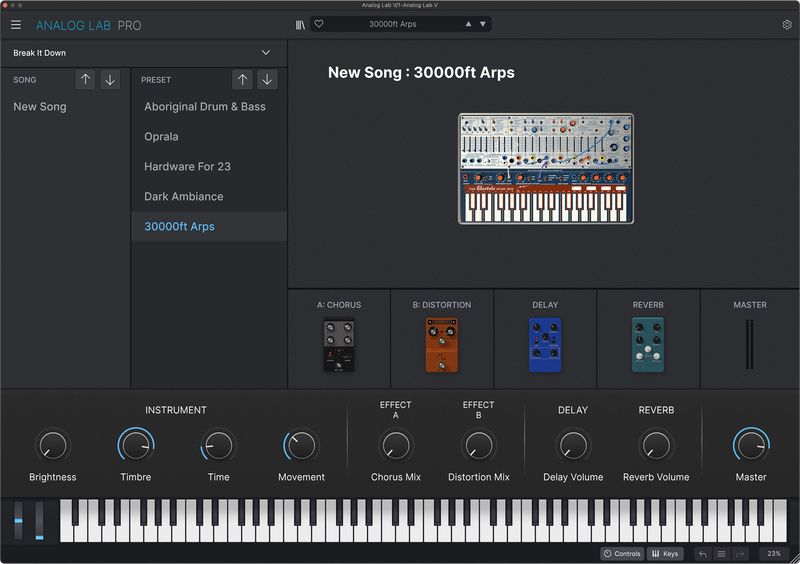Select New Song in song list
800x564 pixels.
pos(40,107)
